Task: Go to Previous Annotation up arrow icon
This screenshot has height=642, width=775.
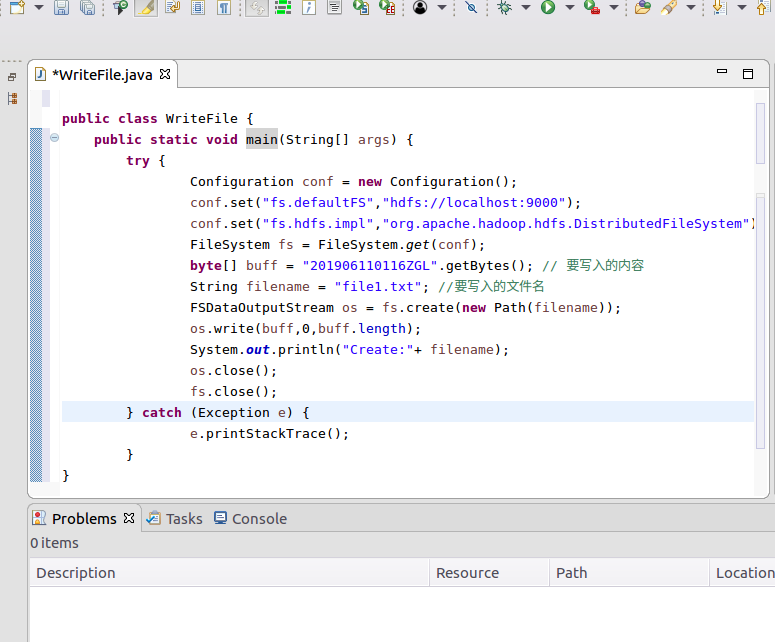Action: [x=763, y=7]
